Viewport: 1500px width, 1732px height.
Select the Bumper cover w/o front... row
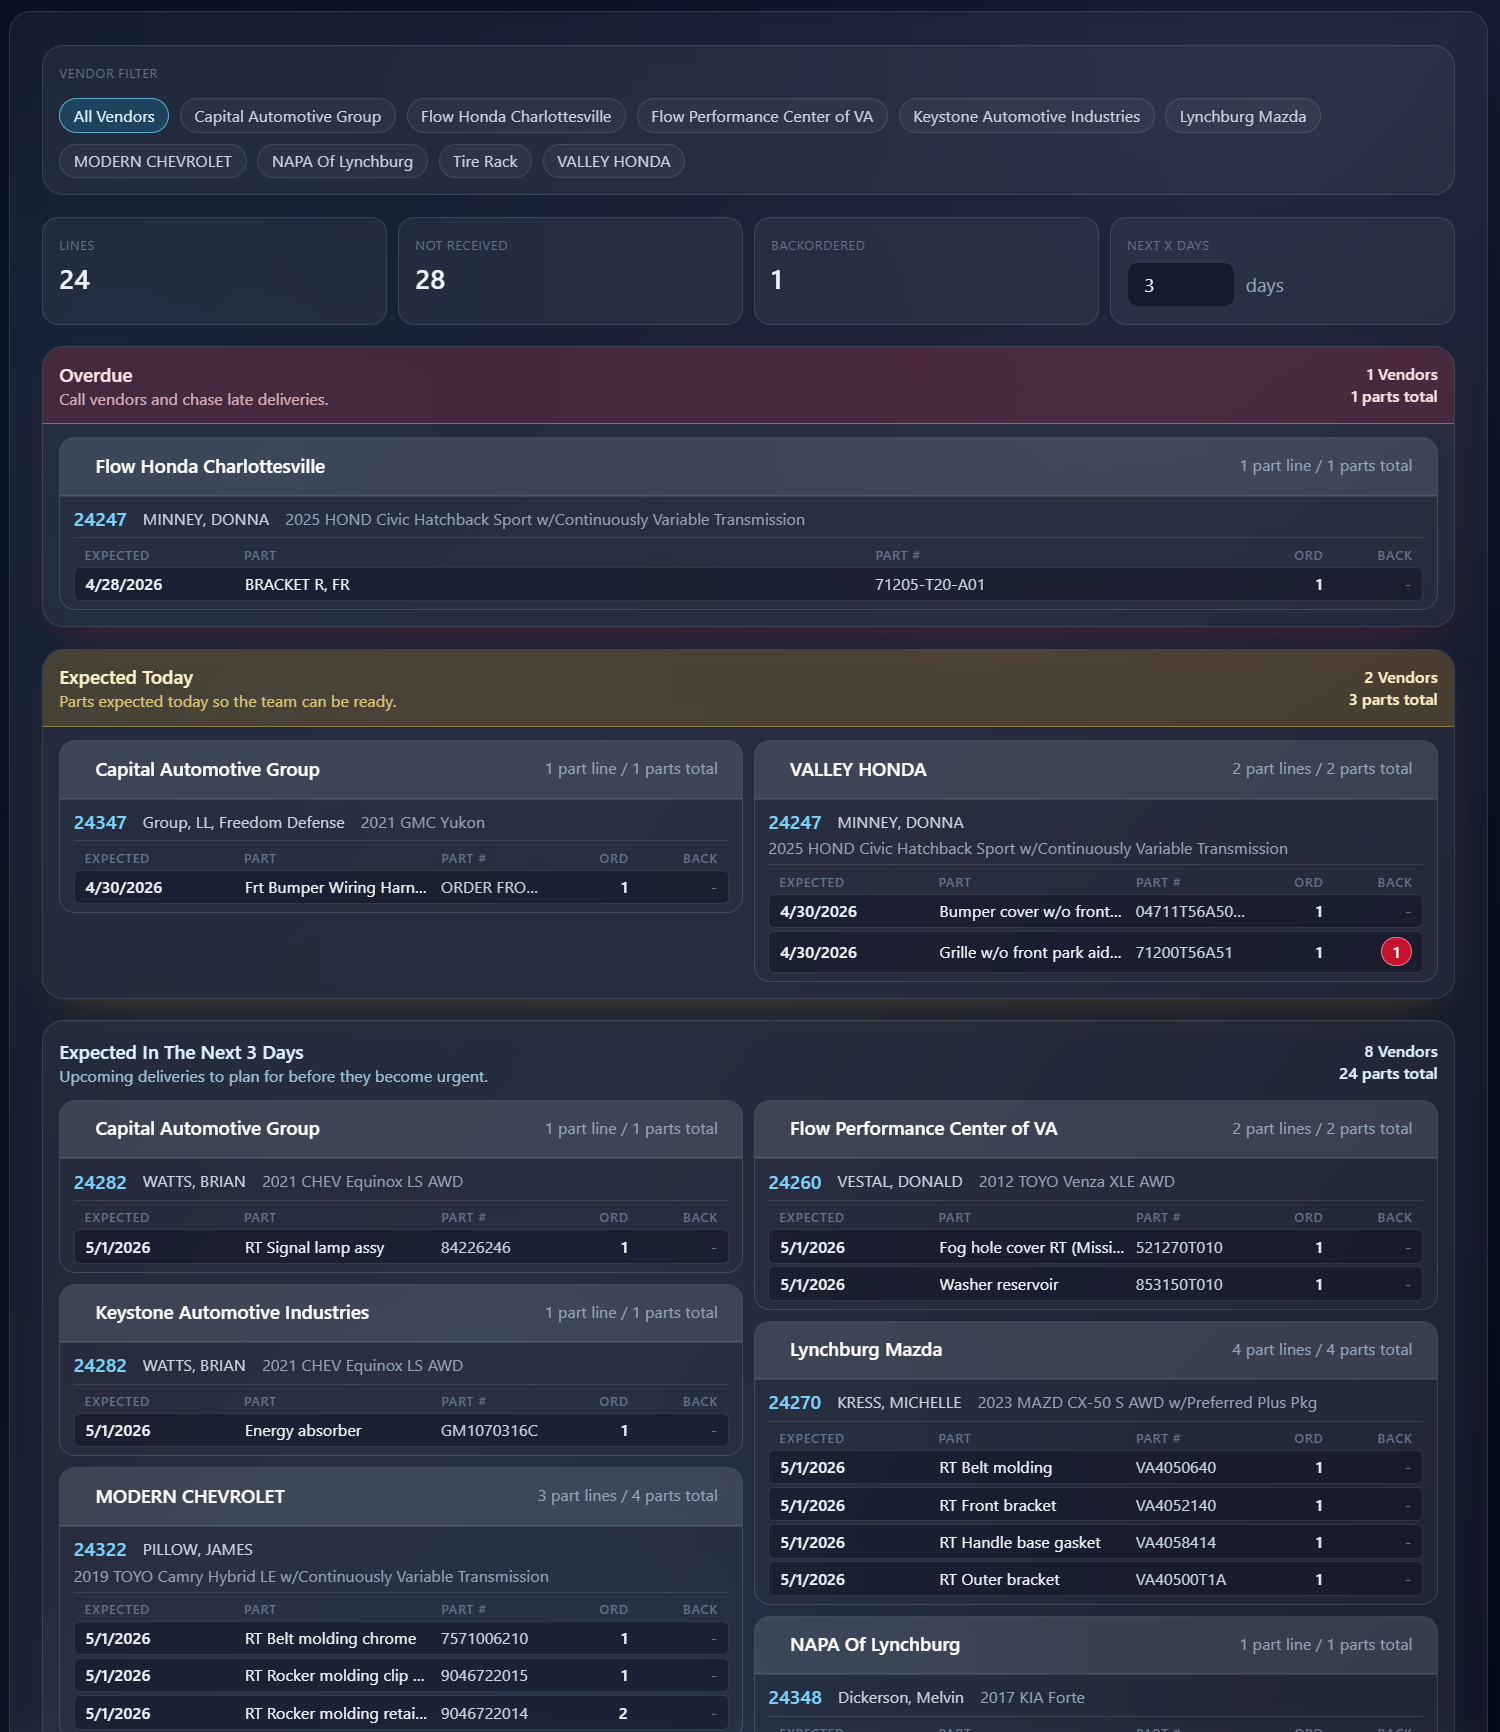1095,911
